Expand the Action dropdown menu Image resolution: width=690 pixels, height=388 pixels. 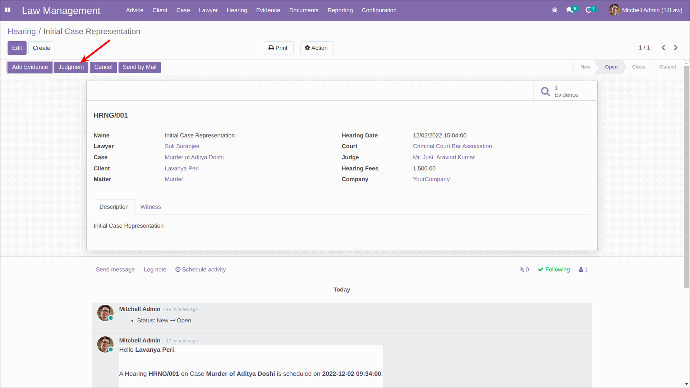point(316,48)
